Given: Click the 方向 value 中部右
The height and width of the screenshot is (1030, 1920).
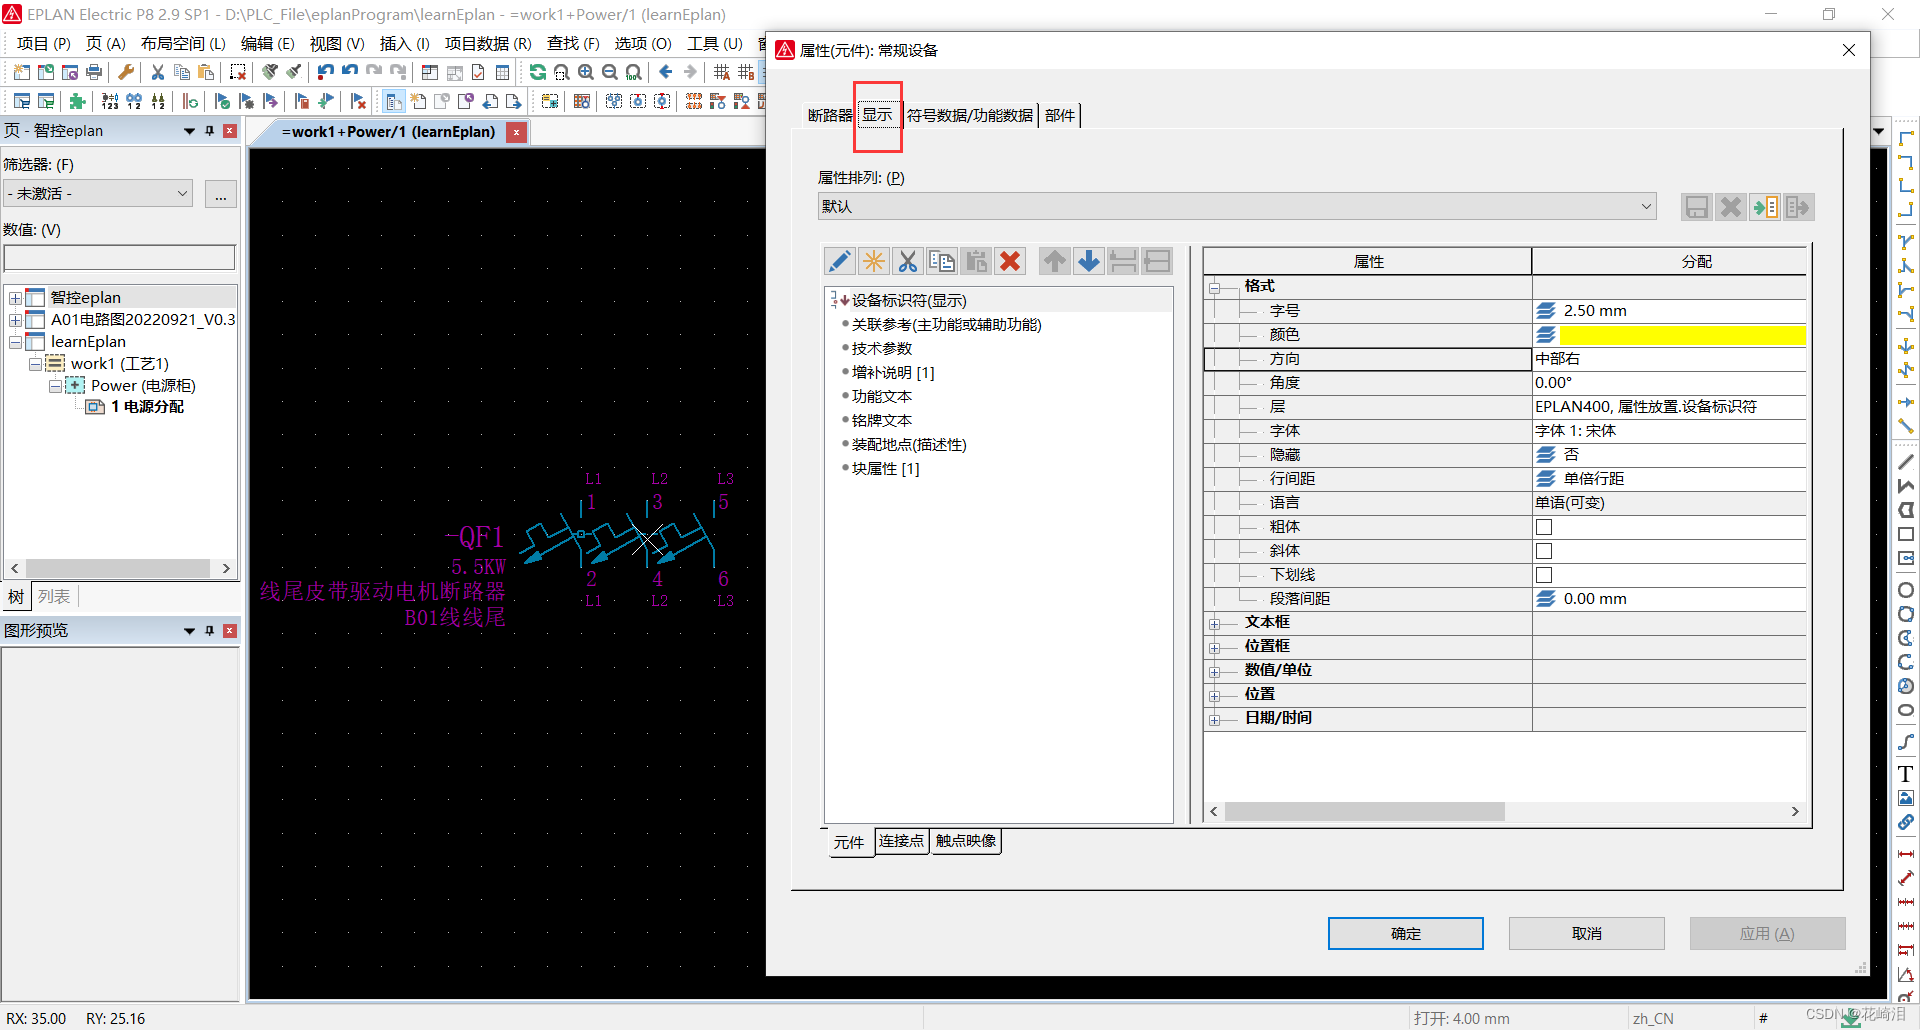Looking at the screenshot, I should point(1670,359).
